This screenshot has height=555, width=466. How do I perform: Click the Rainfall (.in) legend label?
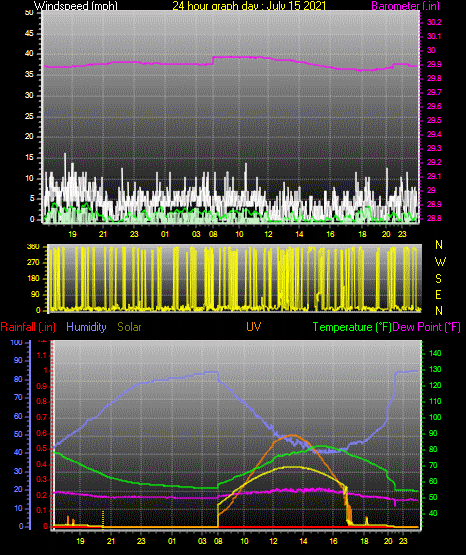[28, 327]
